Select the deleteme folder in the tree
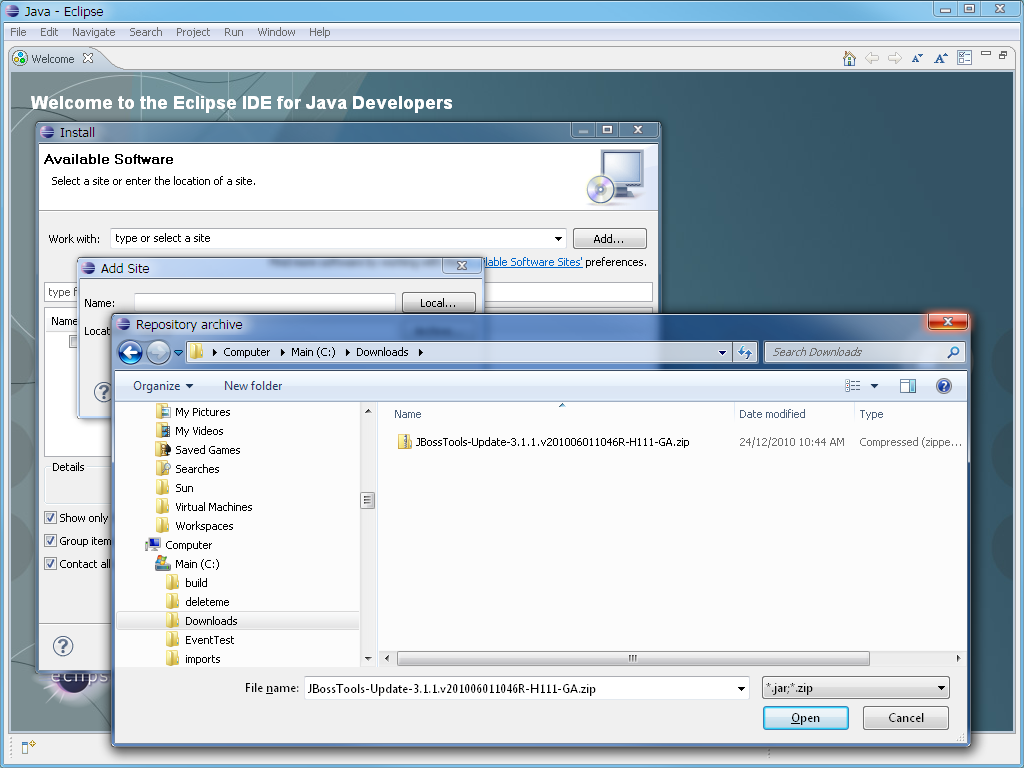Image resolution: width=1024 pixels, height=768 pixels. pos(207,601)
